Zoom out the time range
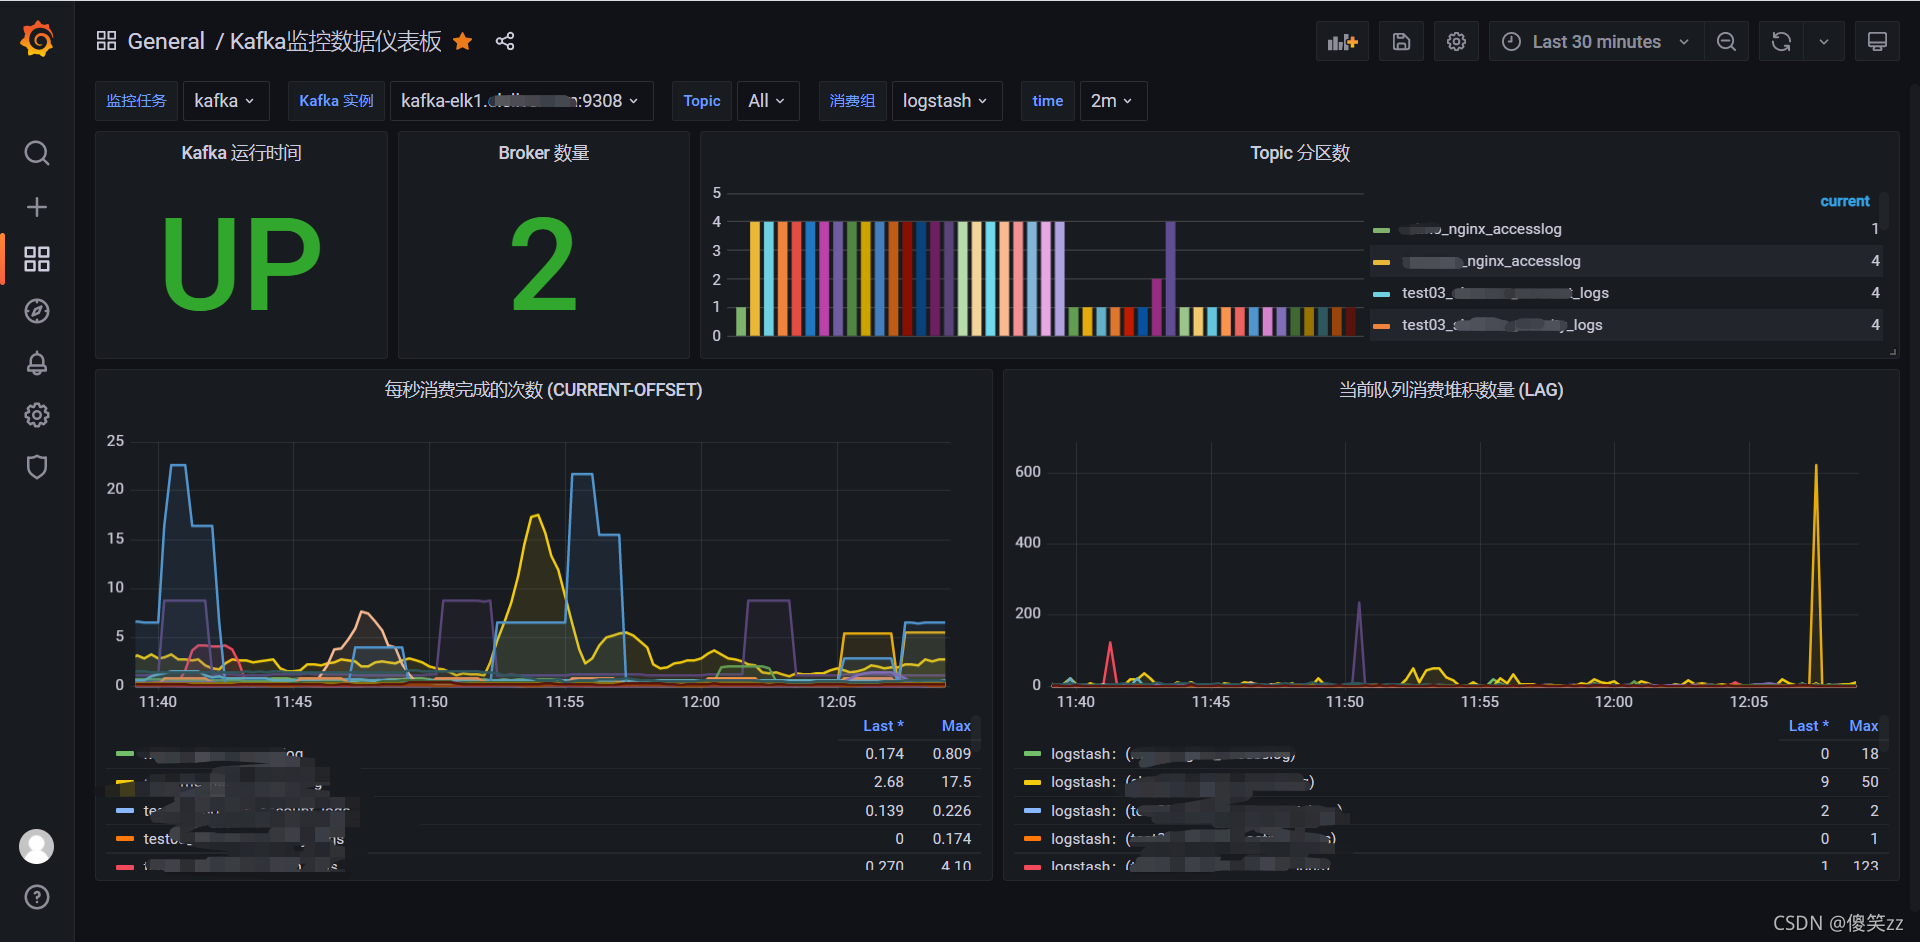This screenshot has height=942, width=1920. tap(1726, 41)
